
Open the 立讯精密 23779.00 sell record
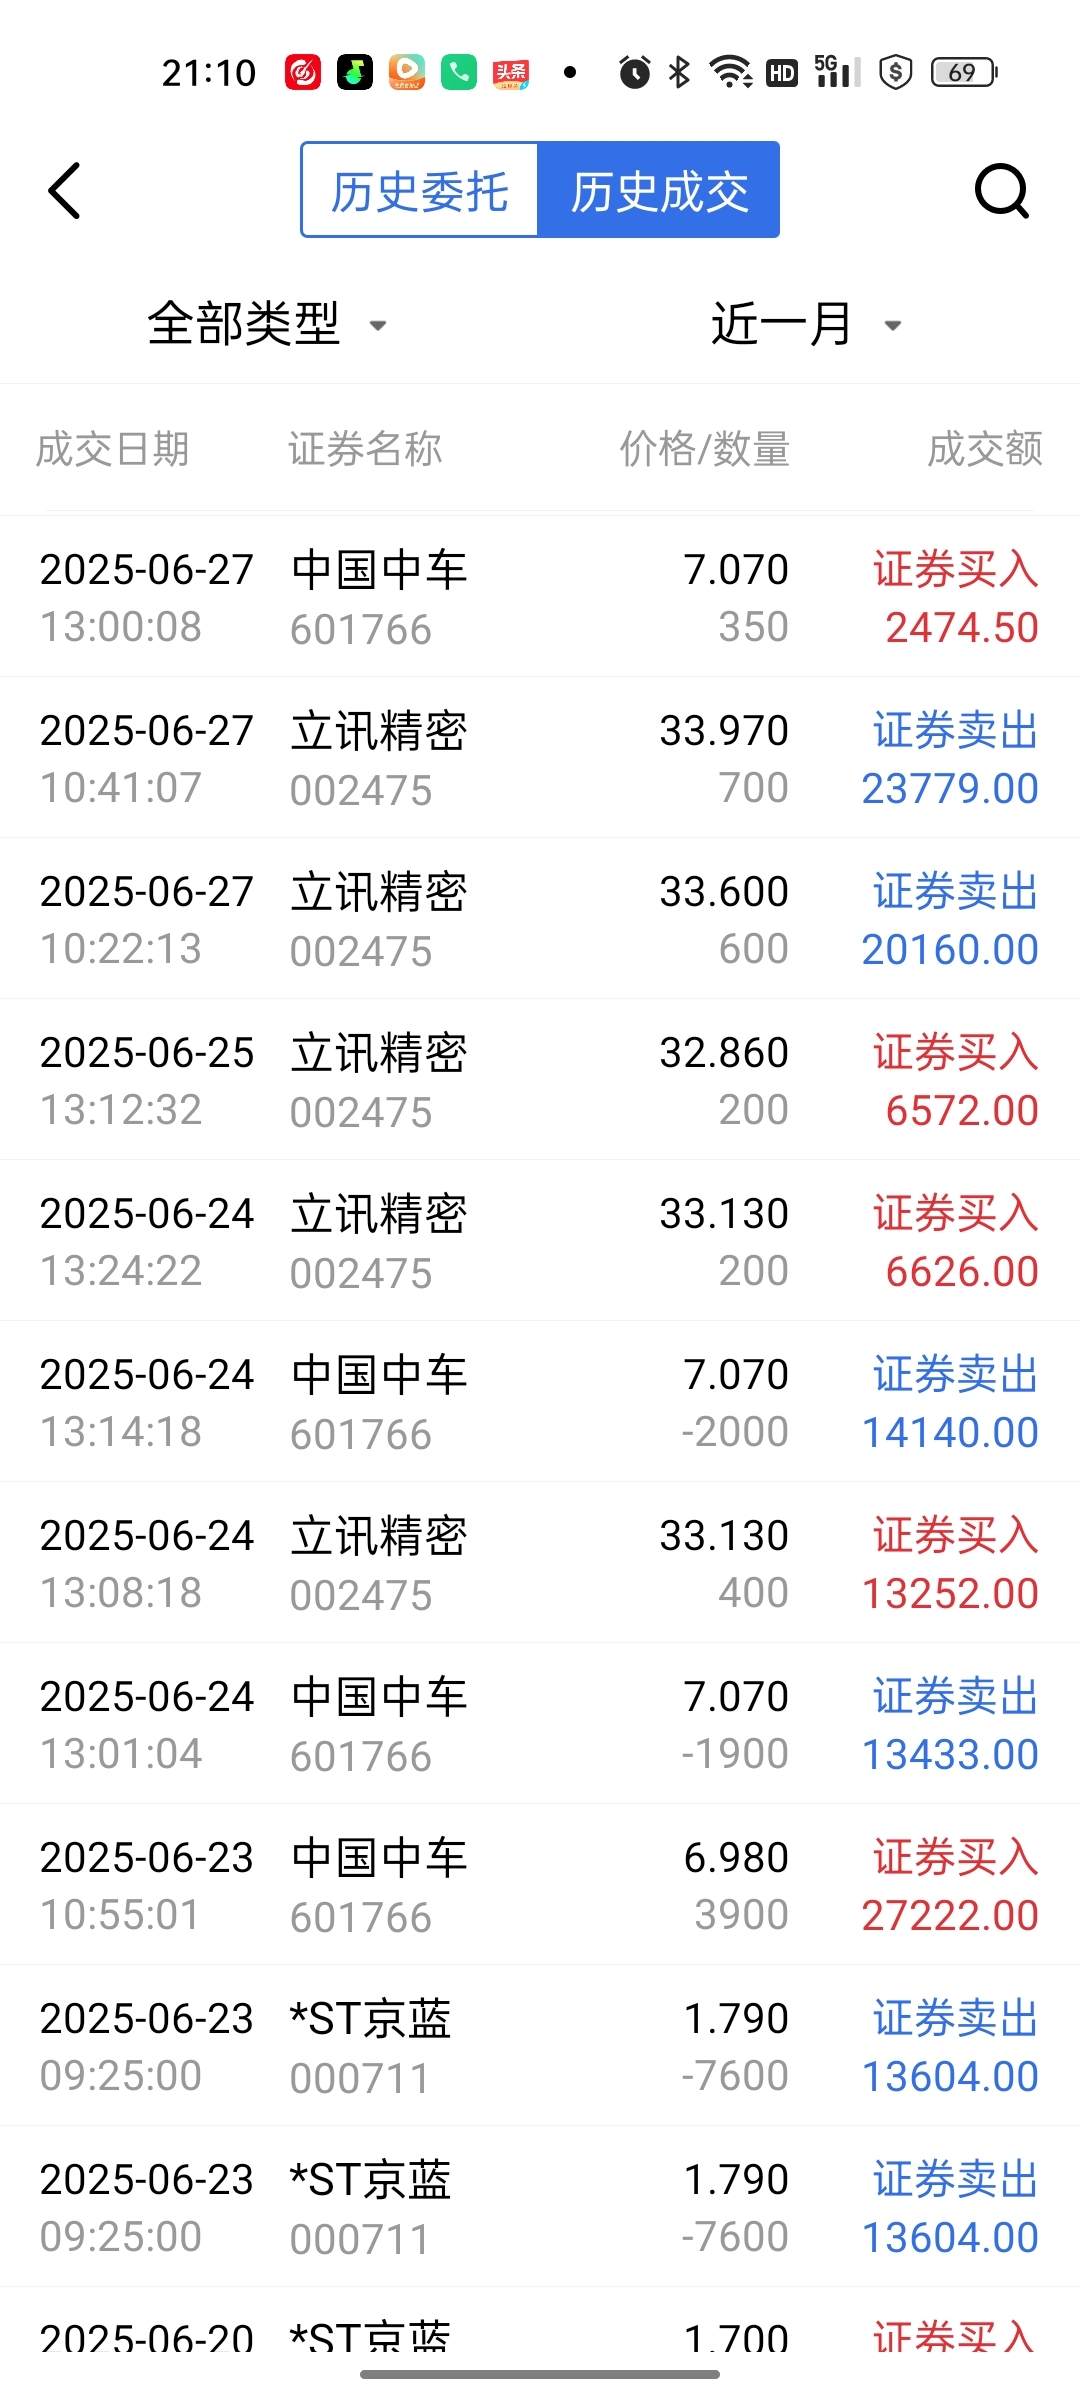tap(540, 758)
